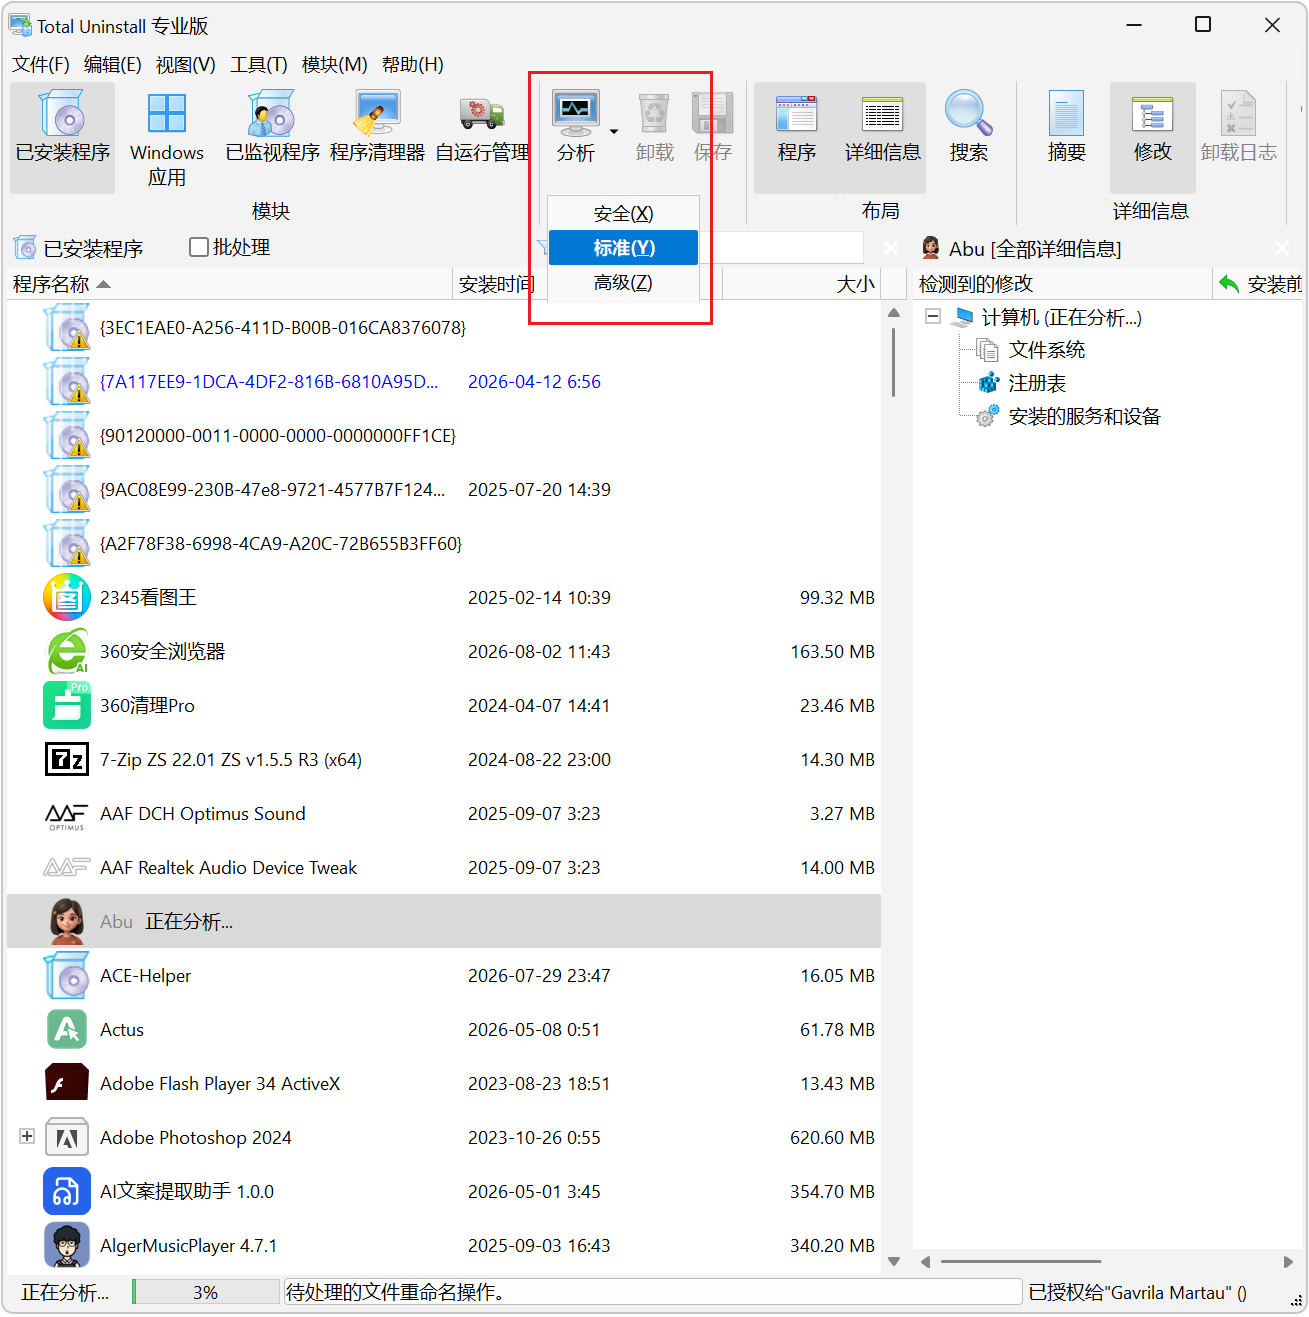Click the 安装前 green arrow icon
This screenshot has width=1309, height=1317.
click(1229, 284)
